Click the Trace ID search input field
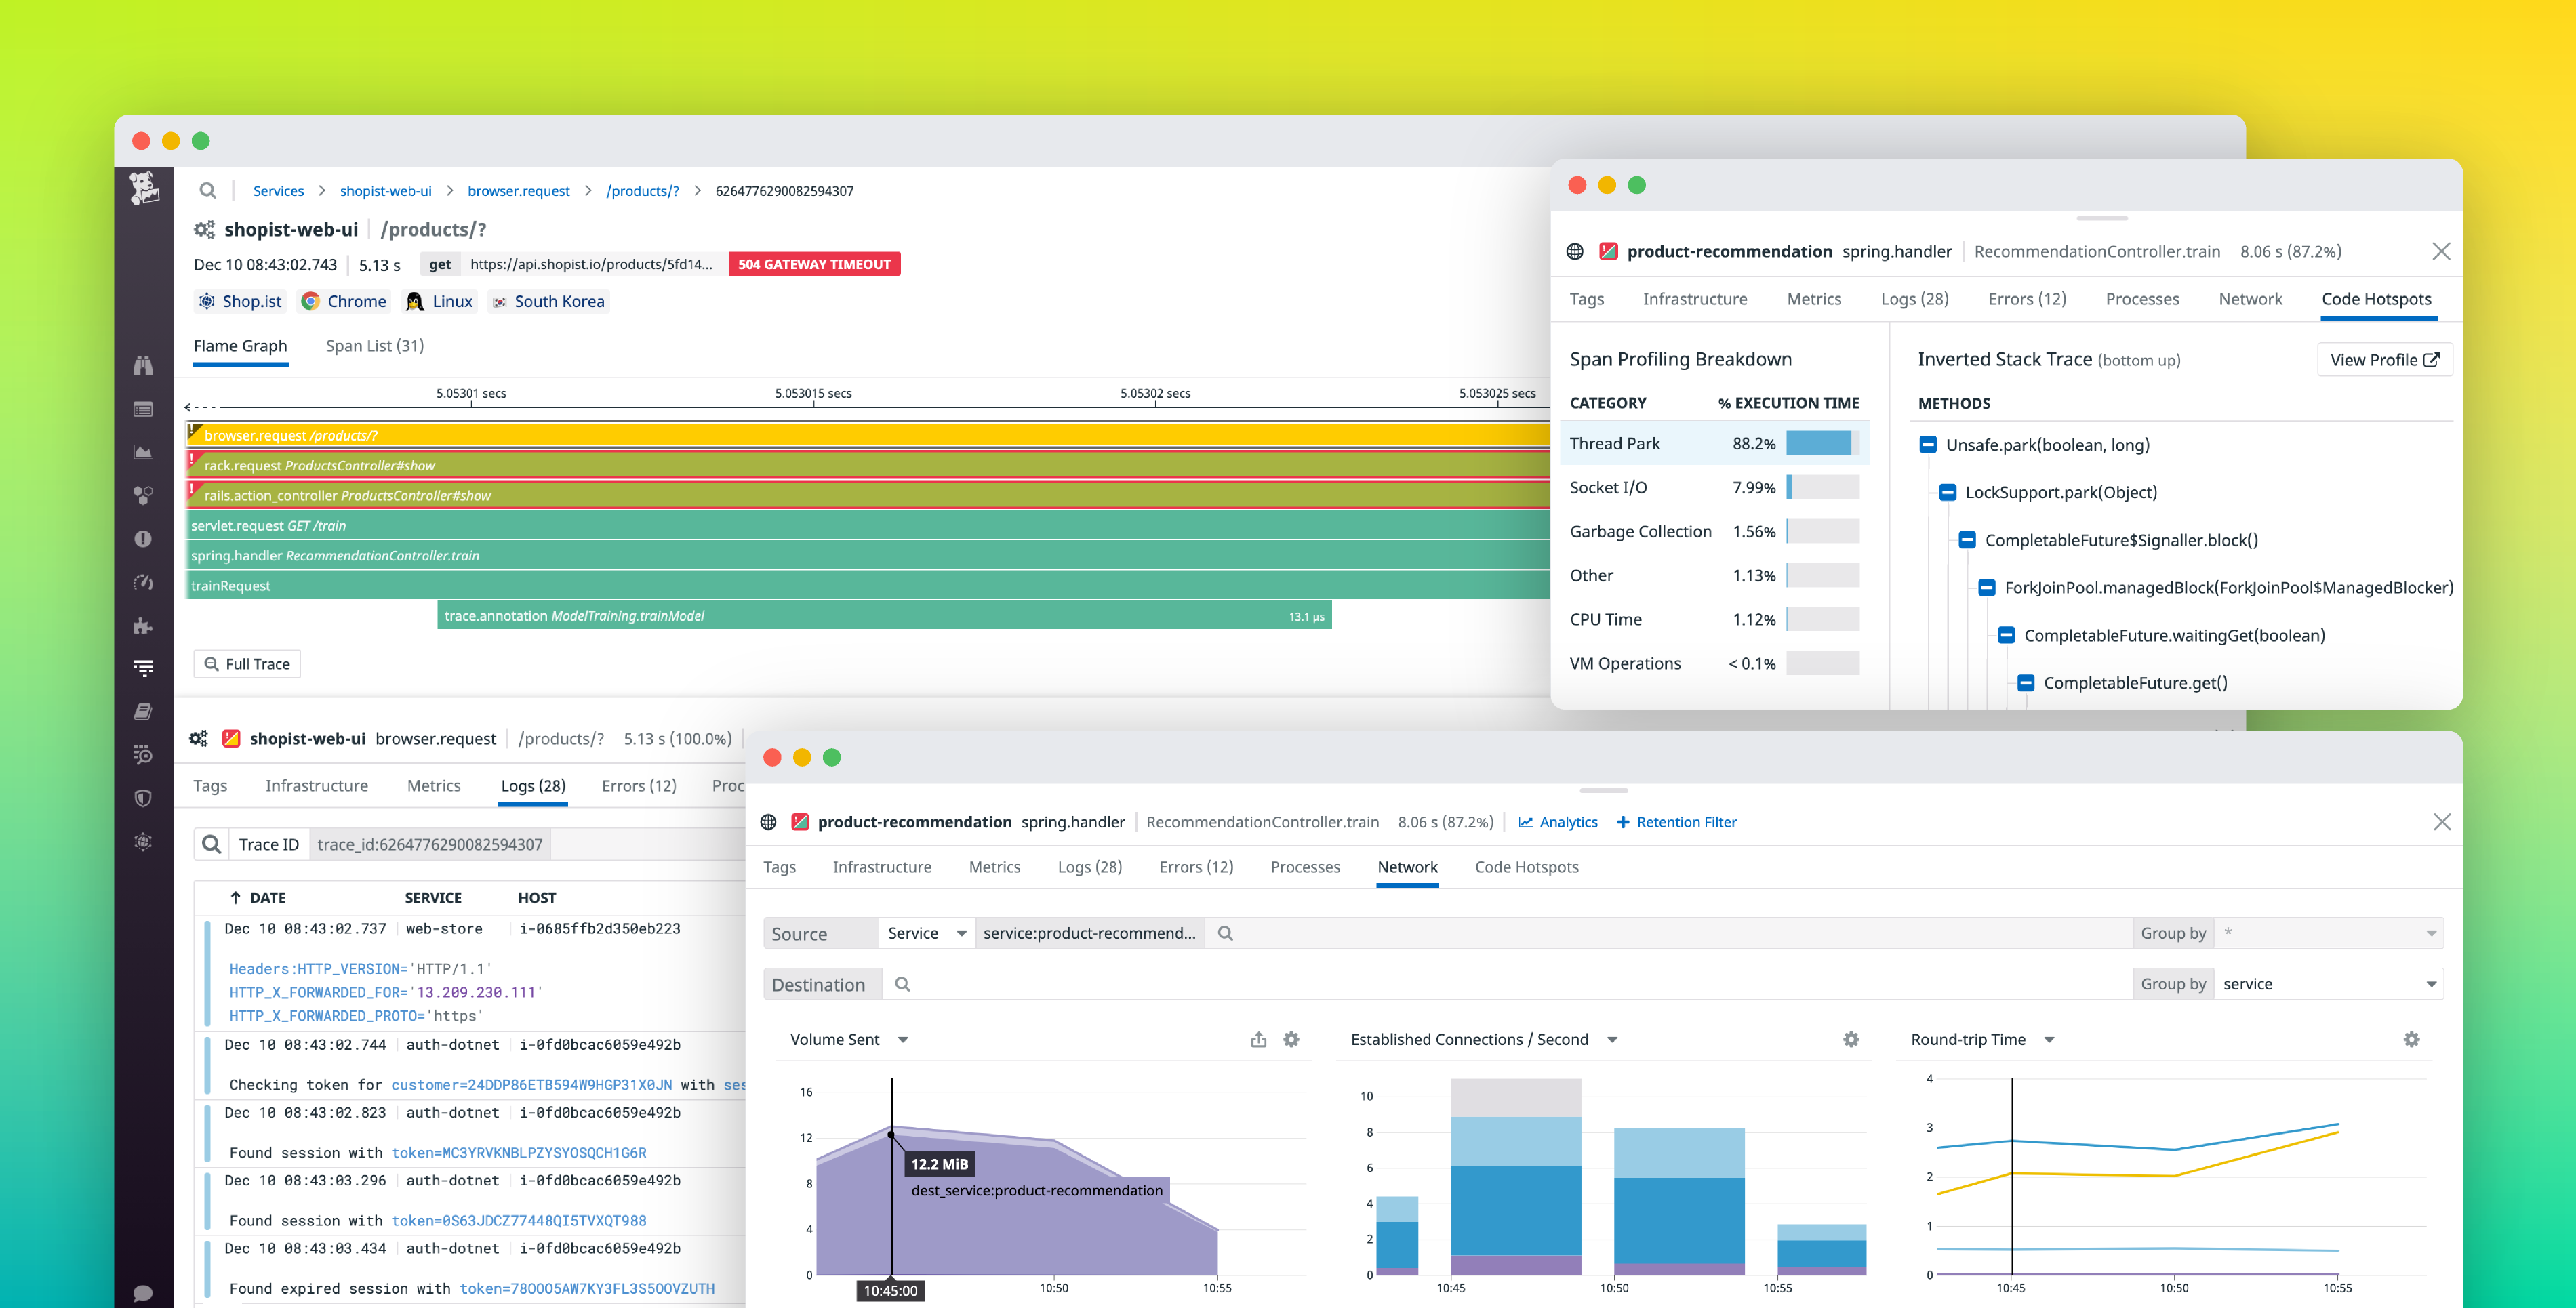2576x1308 pixels. click(430, 843)
